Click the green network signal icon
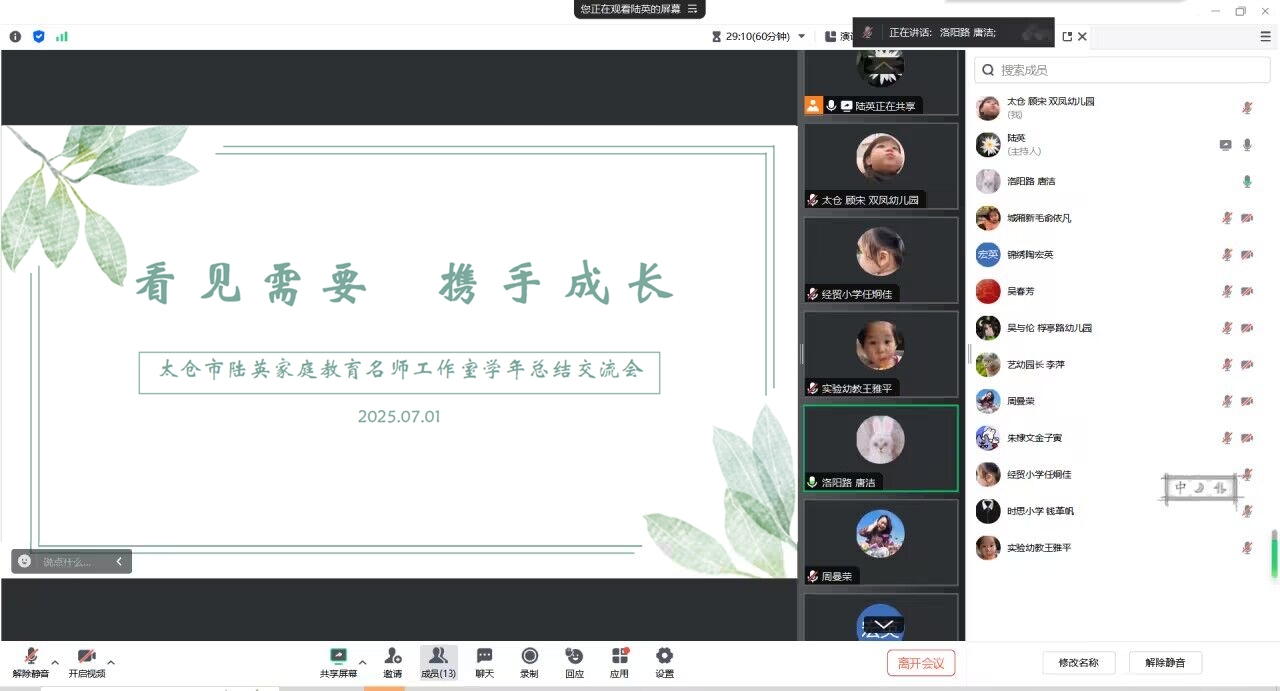Screen dimensions: 1280x691 pos(62,36)
